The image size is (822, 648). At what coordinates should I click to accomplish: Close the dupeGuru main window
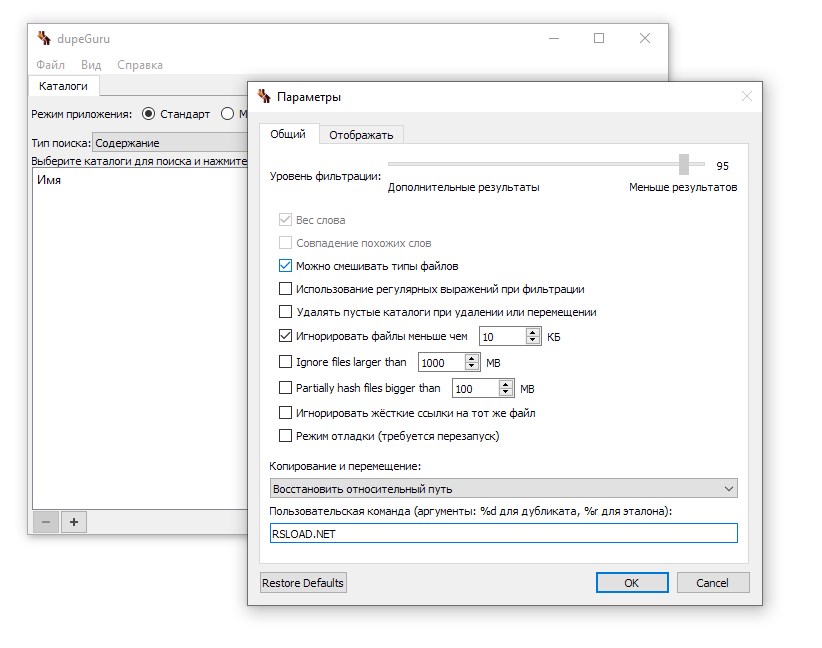click(x=645, y=38)
